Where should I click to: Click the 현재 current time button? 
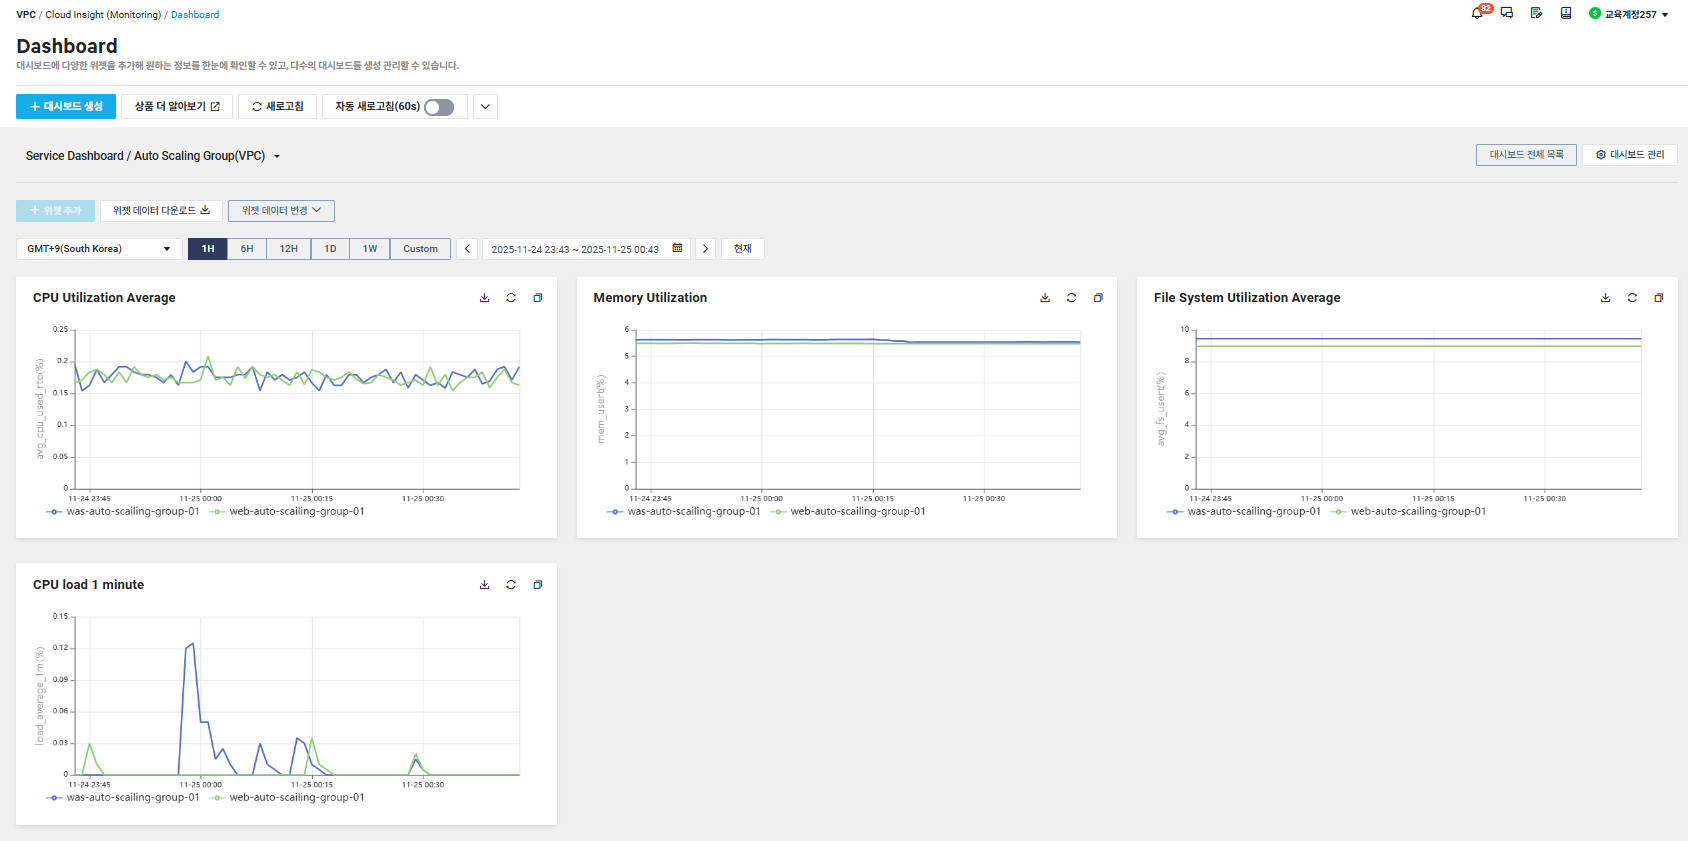pyautogui.click(x=743, y=249)
